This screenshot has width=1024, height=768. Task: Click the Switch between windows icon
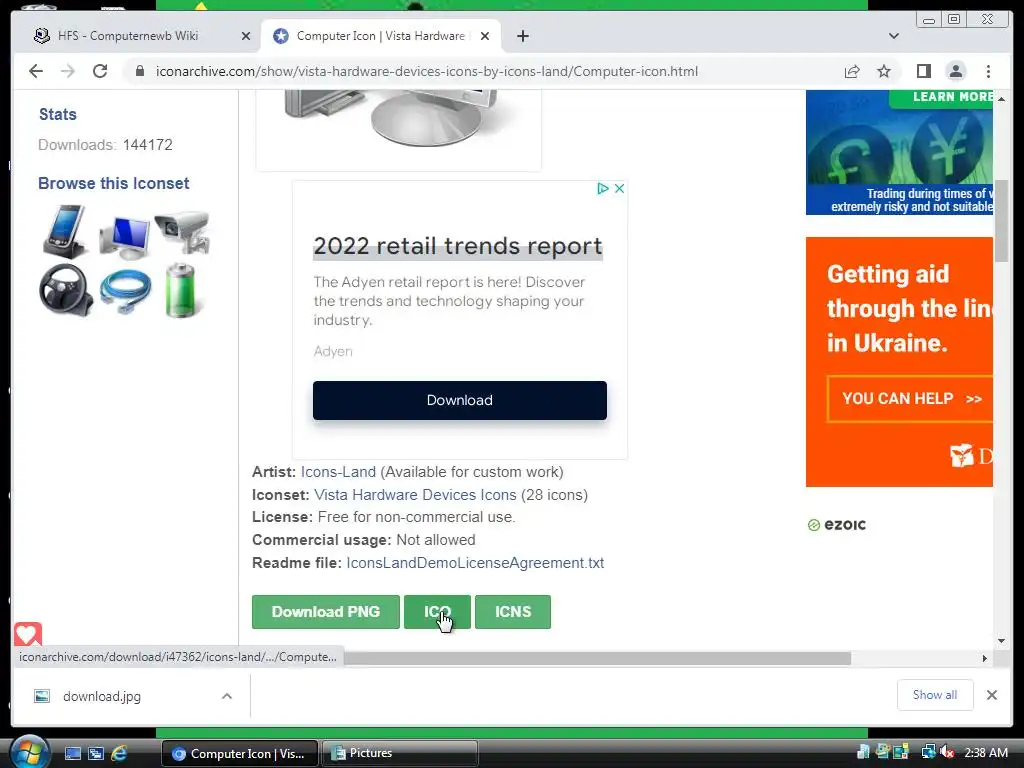click(x=96, y=754)
